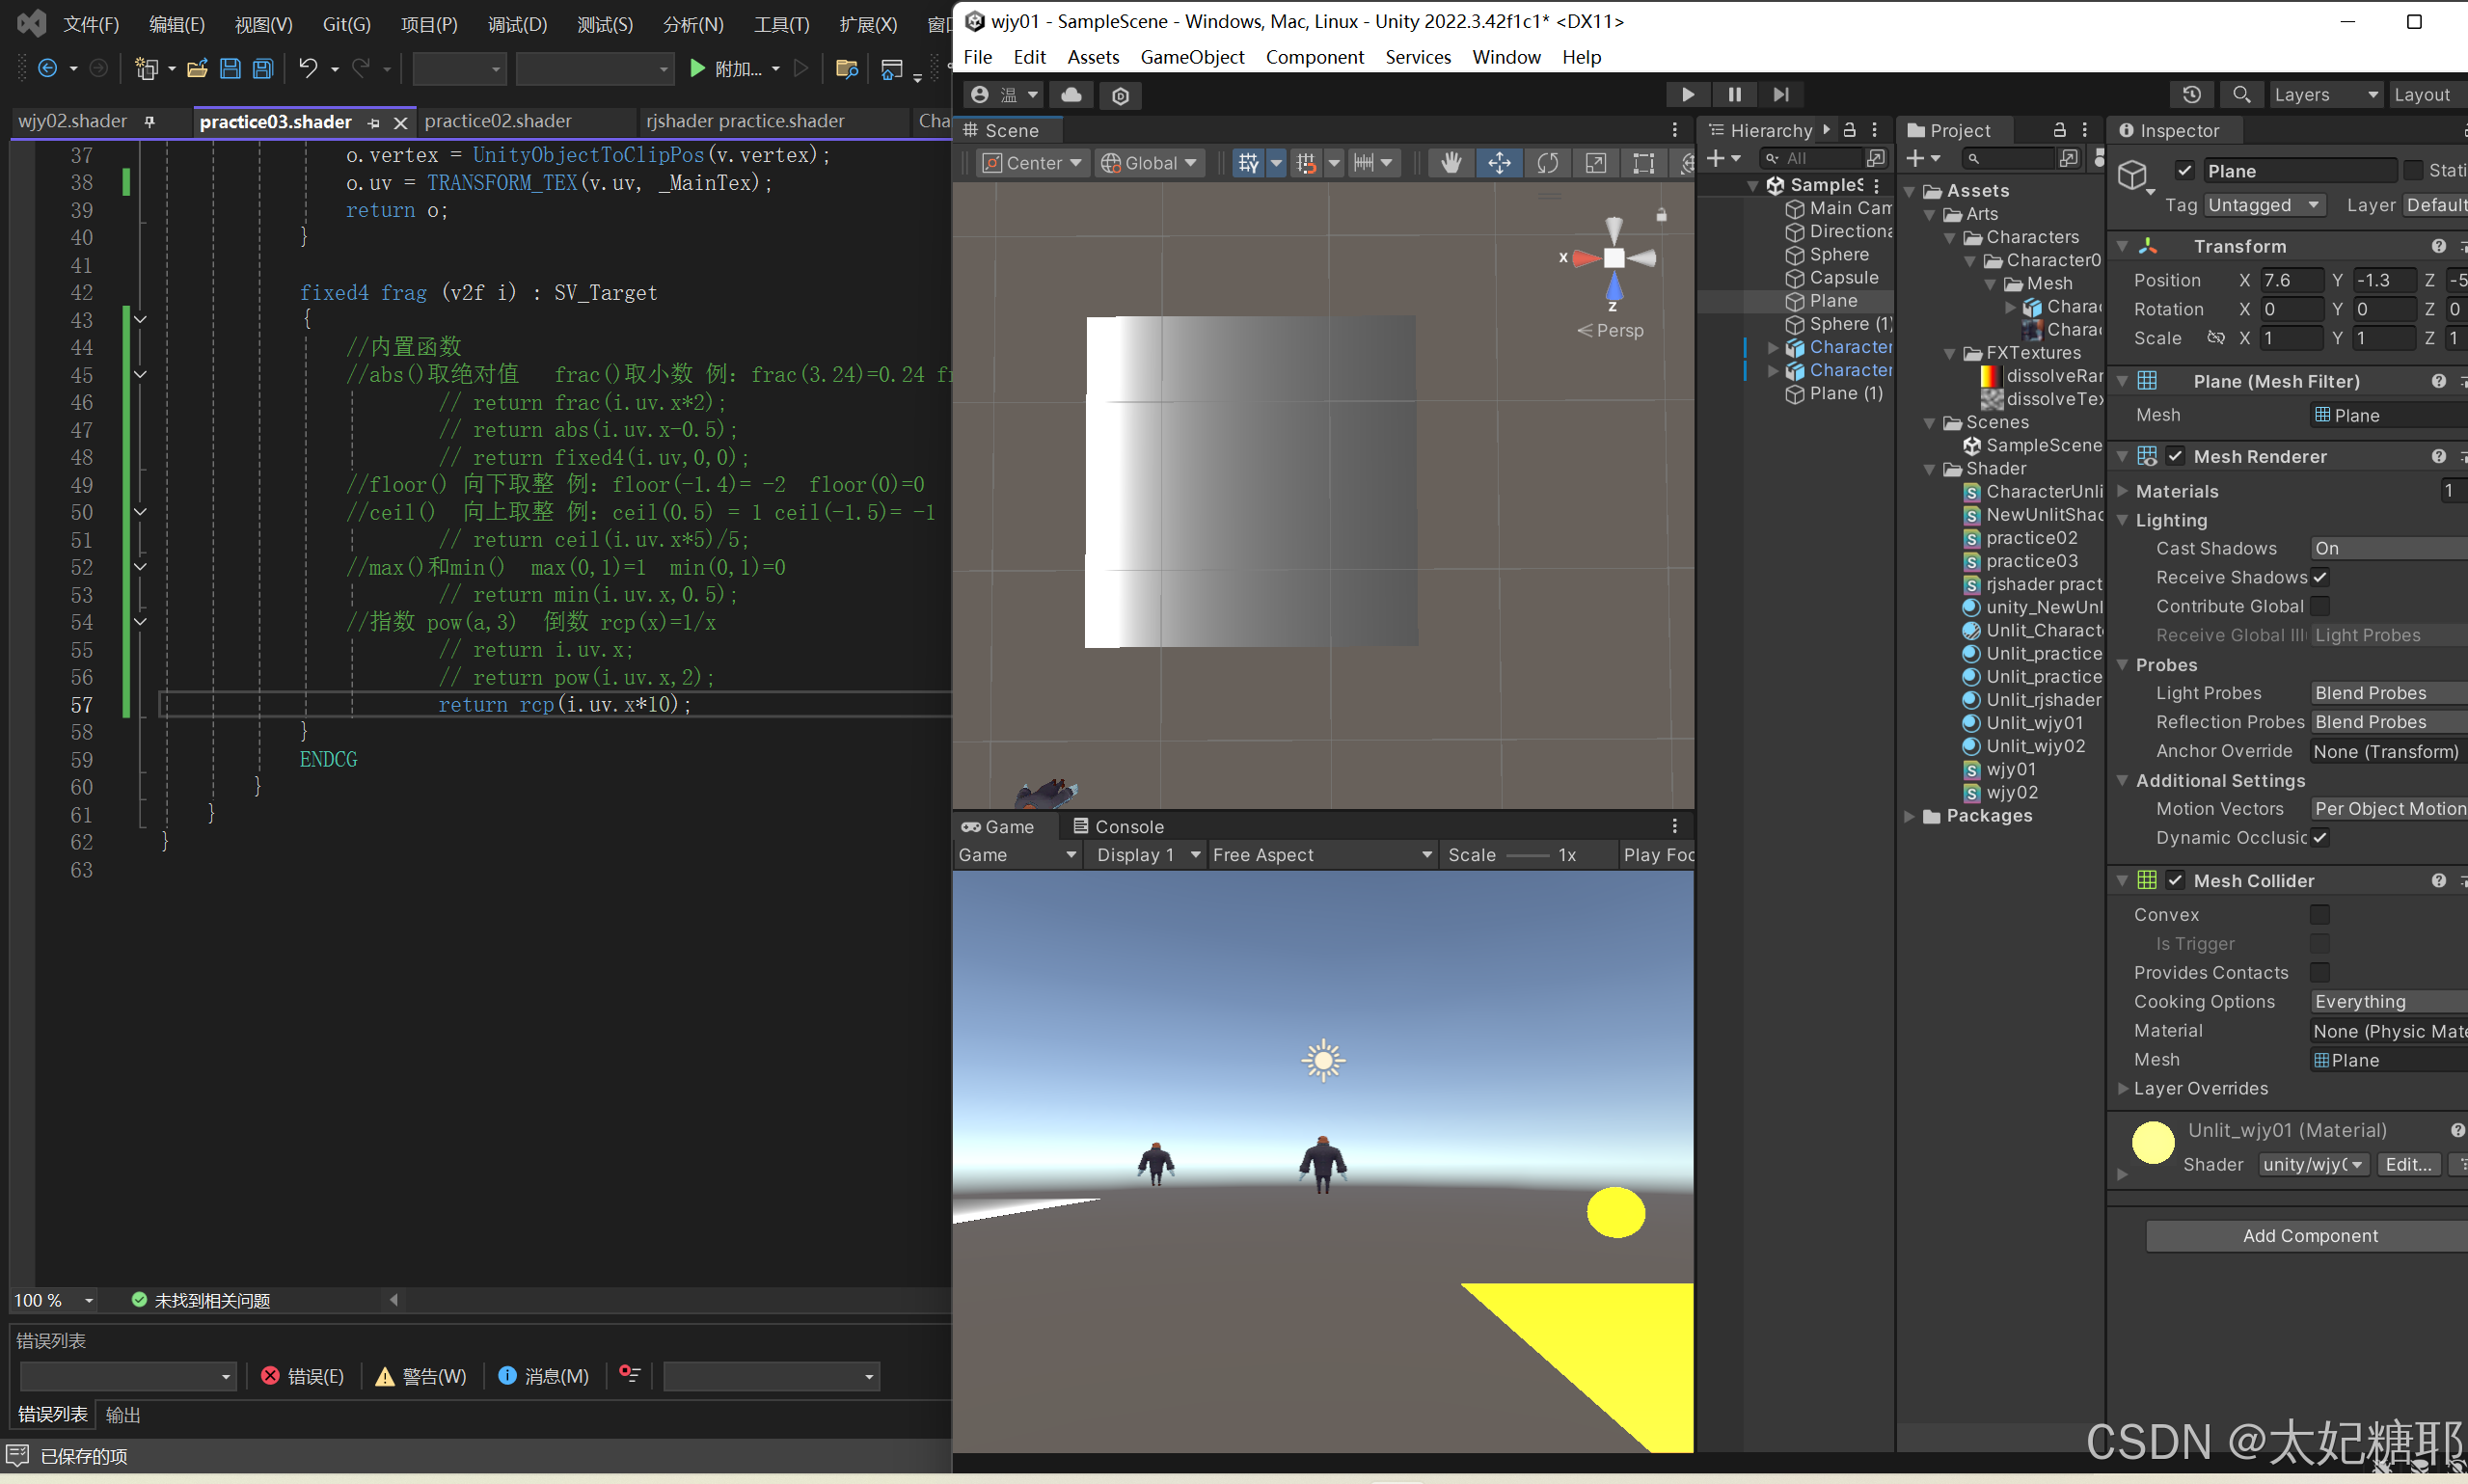Toggle Receive Shadows checkbox
This screenshot has height=1484, width=2468.
tap(2320, 577)
